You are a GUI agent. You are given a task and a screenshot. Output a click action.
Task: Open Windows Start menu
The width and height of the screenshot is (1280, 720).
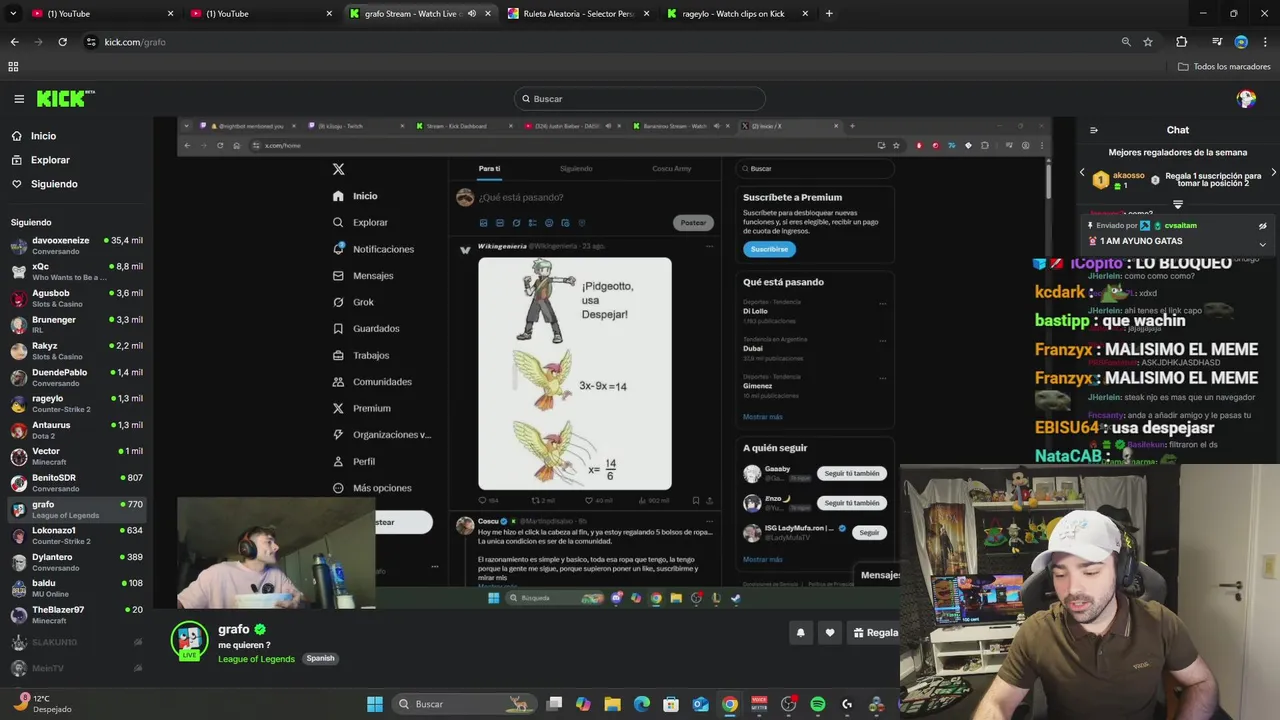[x=375, y=704]
